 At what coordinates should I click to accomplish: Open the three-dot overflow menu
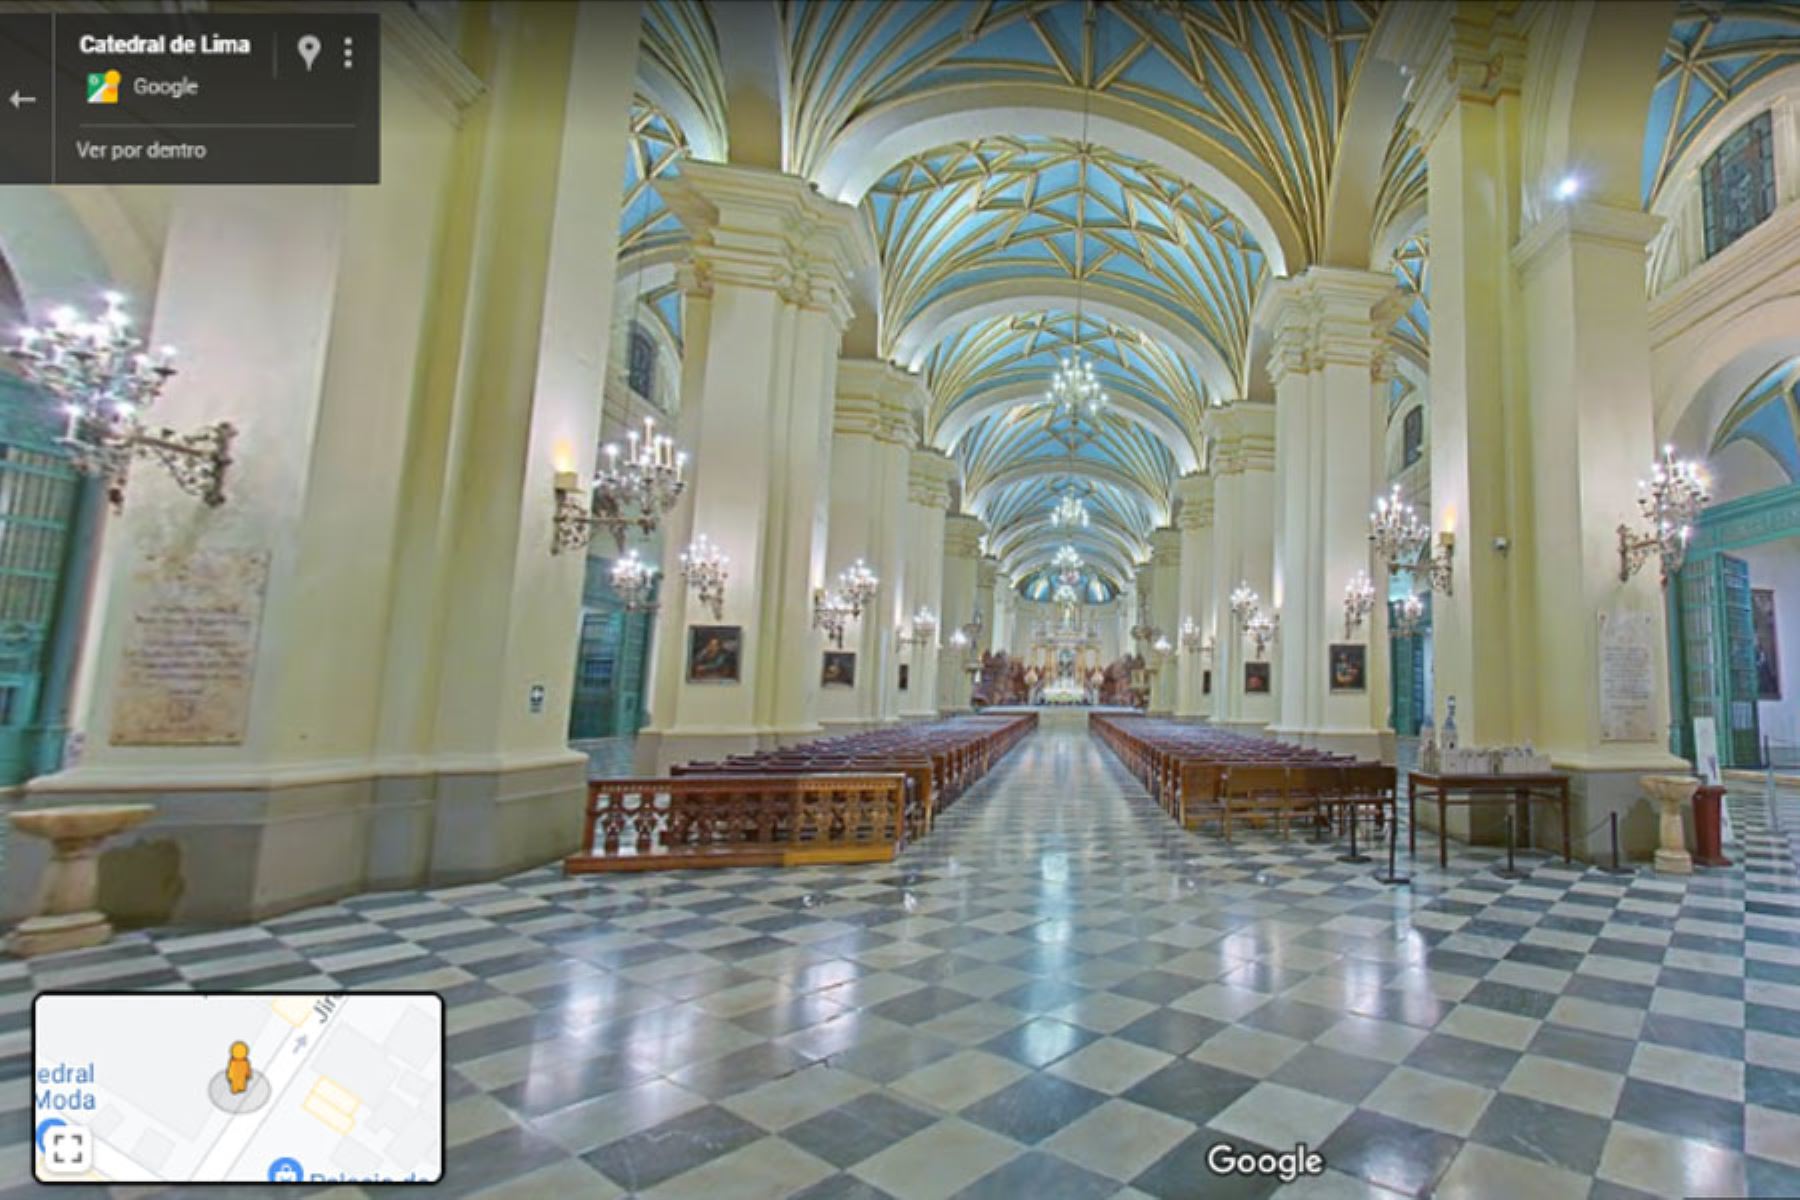[x=348, y=53]
